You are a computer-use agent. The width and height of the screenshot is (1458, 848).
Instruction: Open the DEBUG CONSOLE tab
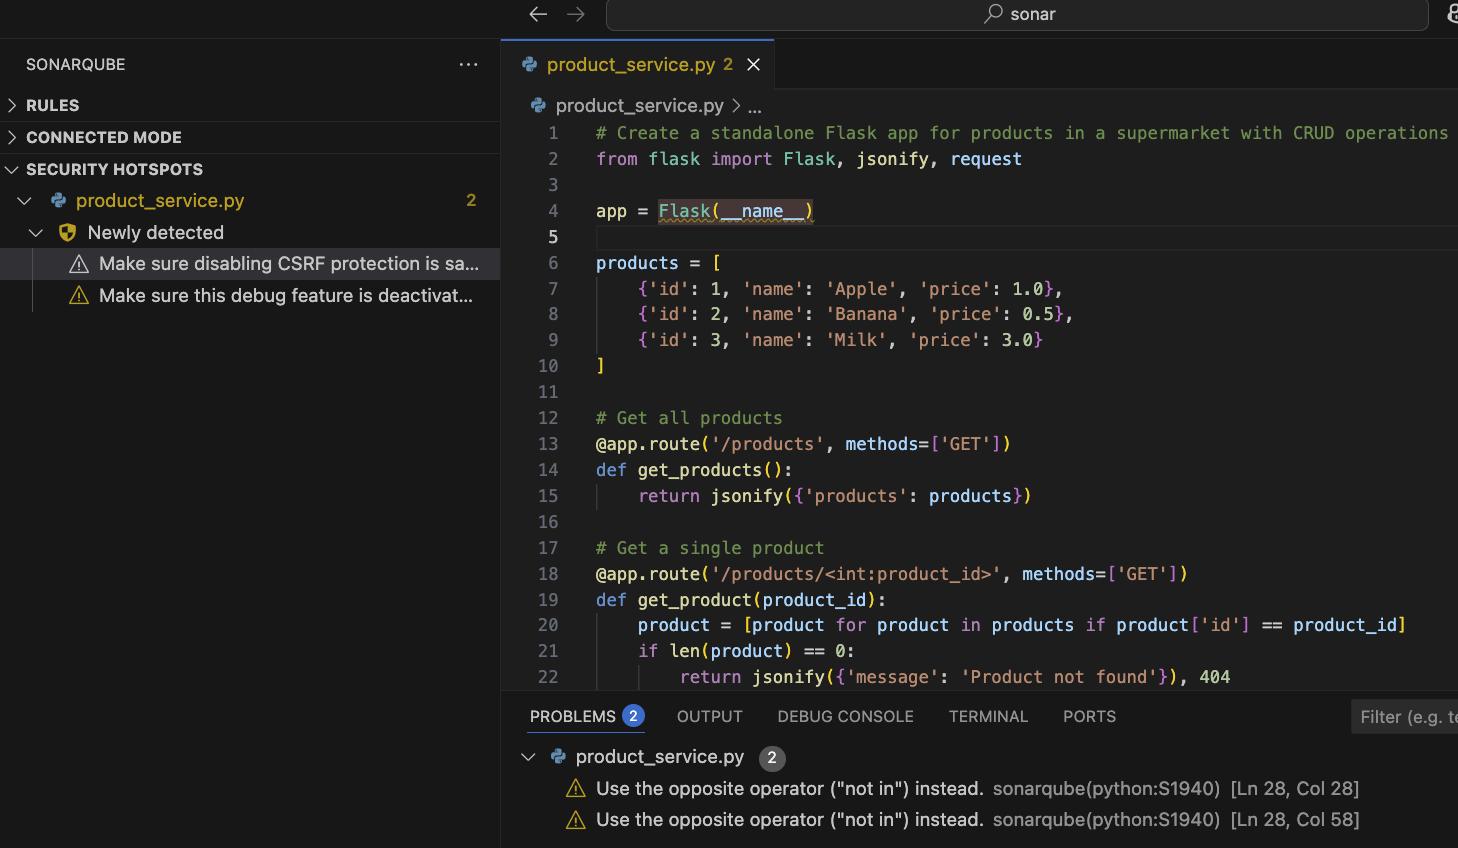846,716
